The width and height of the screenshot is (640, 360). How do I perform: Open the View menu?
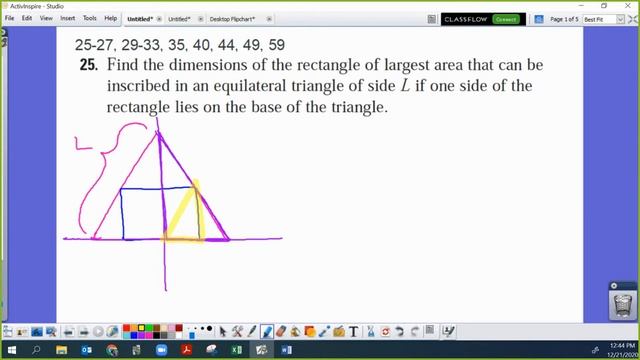click(46, 18)
